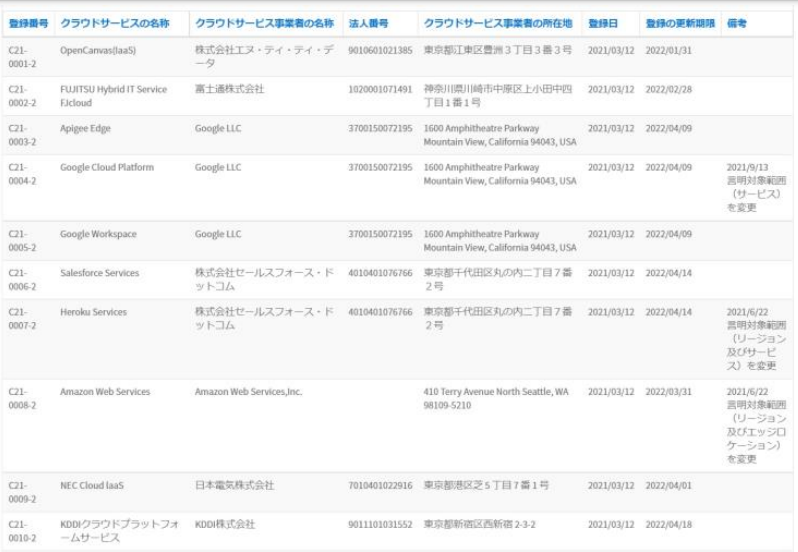The height and width of the screenshot is (552, 798).
Task: Select the OpenCanvas(IaaS) service name
Action: (x=98, y=50)
